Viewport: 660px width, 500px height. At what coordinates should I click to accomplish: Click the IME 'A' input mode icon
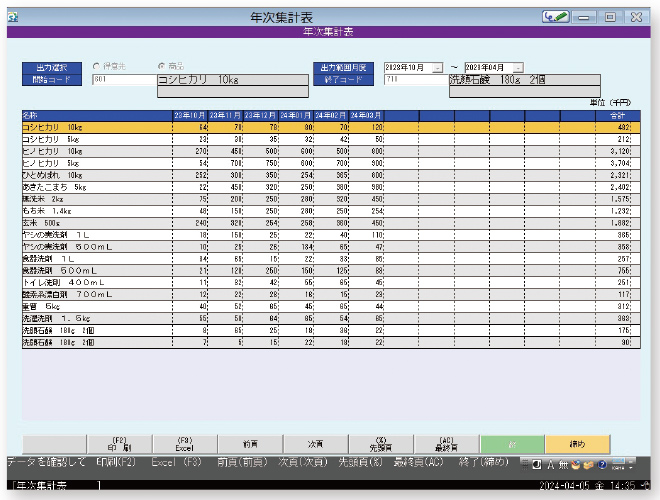pyautogui.click(x=551, y=465)
